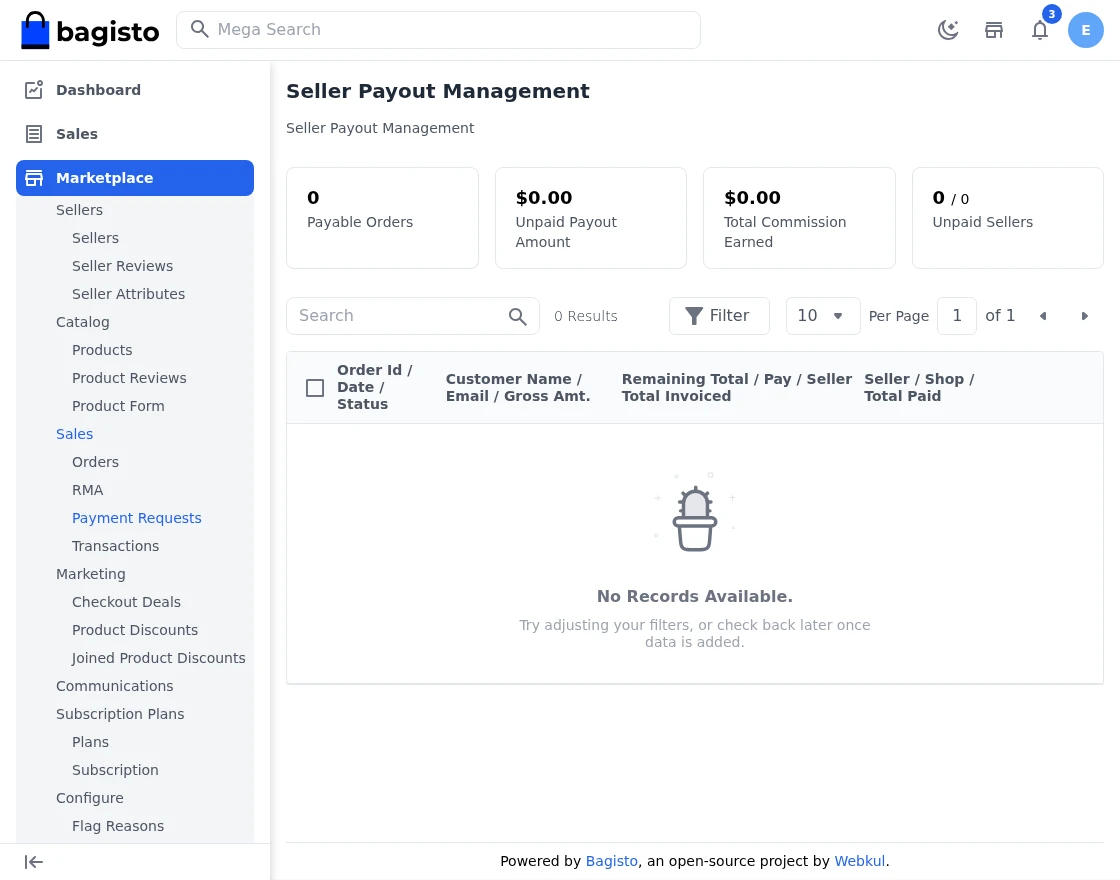Click the datagrid search magnifier icon

(x=517, y=316)
